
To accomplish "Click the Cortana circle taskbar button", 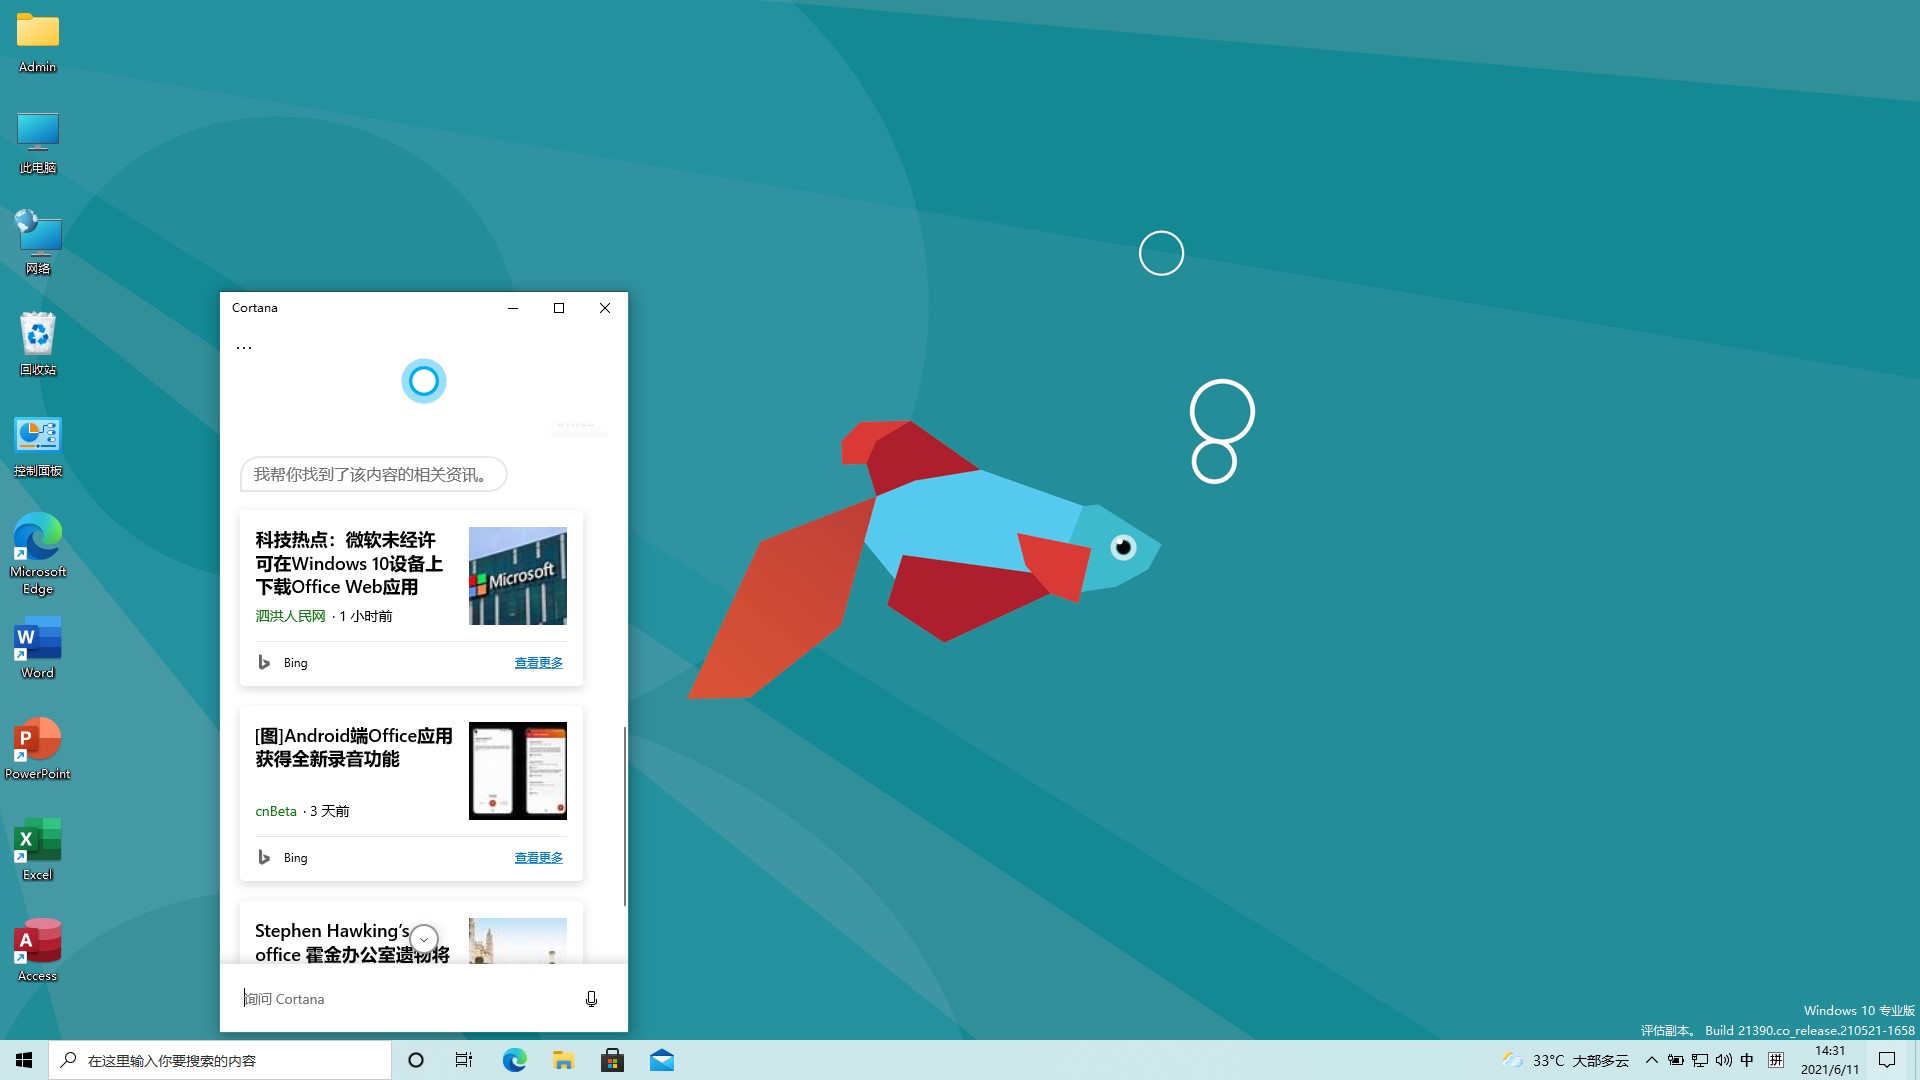I will click(416, 1060).
